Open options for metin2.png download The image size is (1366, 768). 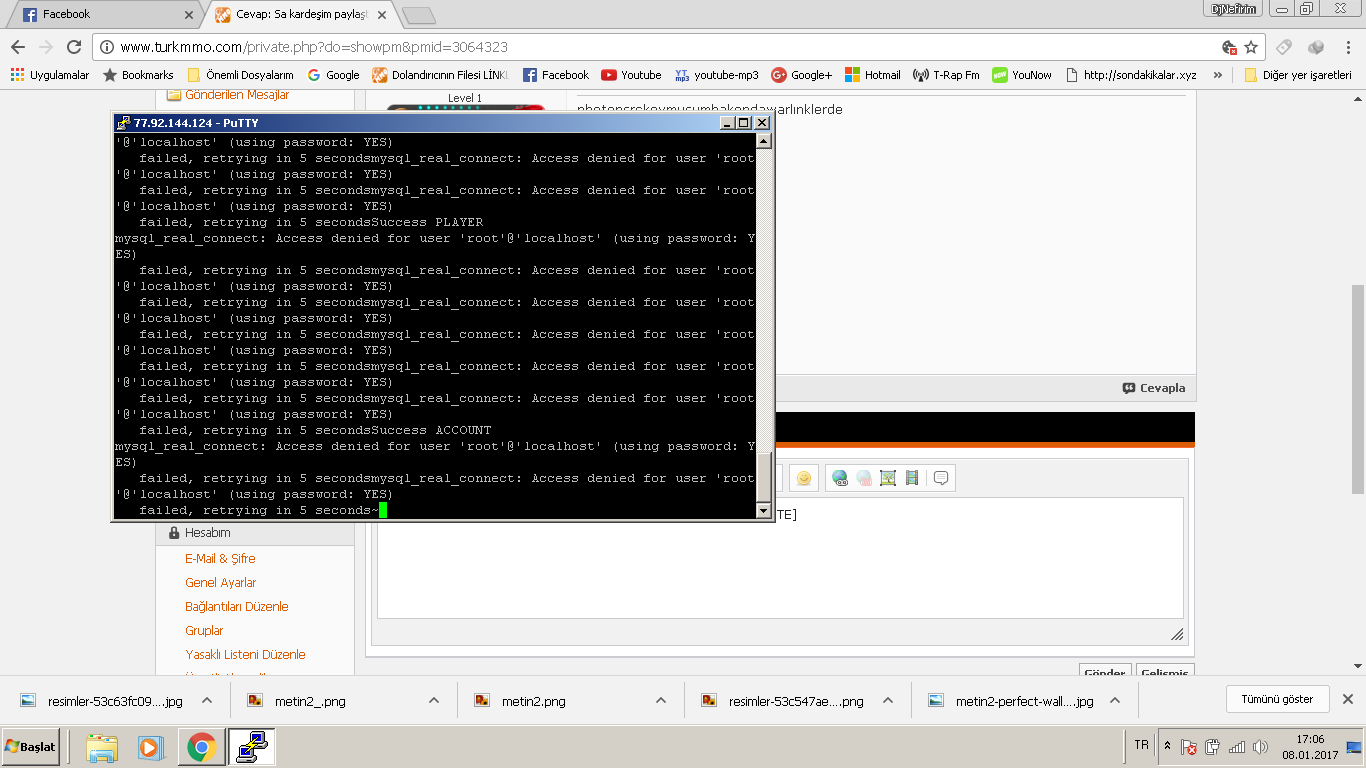click(661, 700)
